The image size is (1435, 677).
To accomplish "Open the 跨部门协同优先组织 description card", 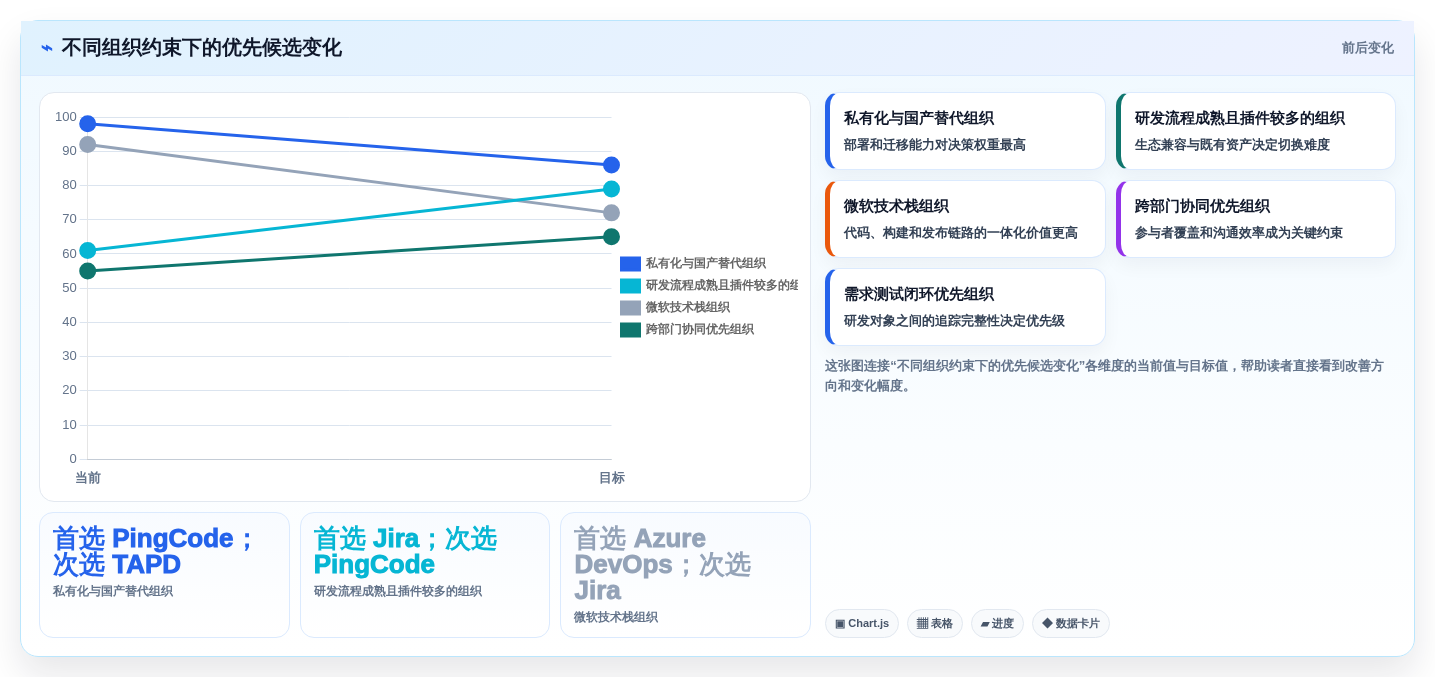I will tap(1255, 219).
